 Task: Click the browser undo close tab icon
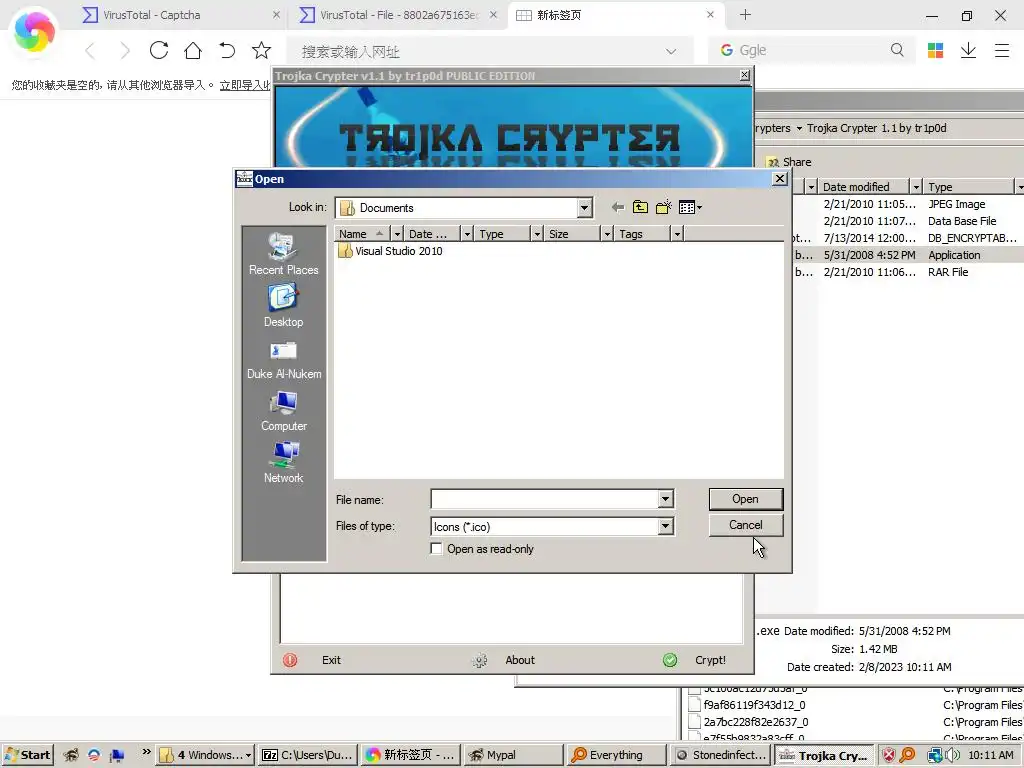coord(227,50)
